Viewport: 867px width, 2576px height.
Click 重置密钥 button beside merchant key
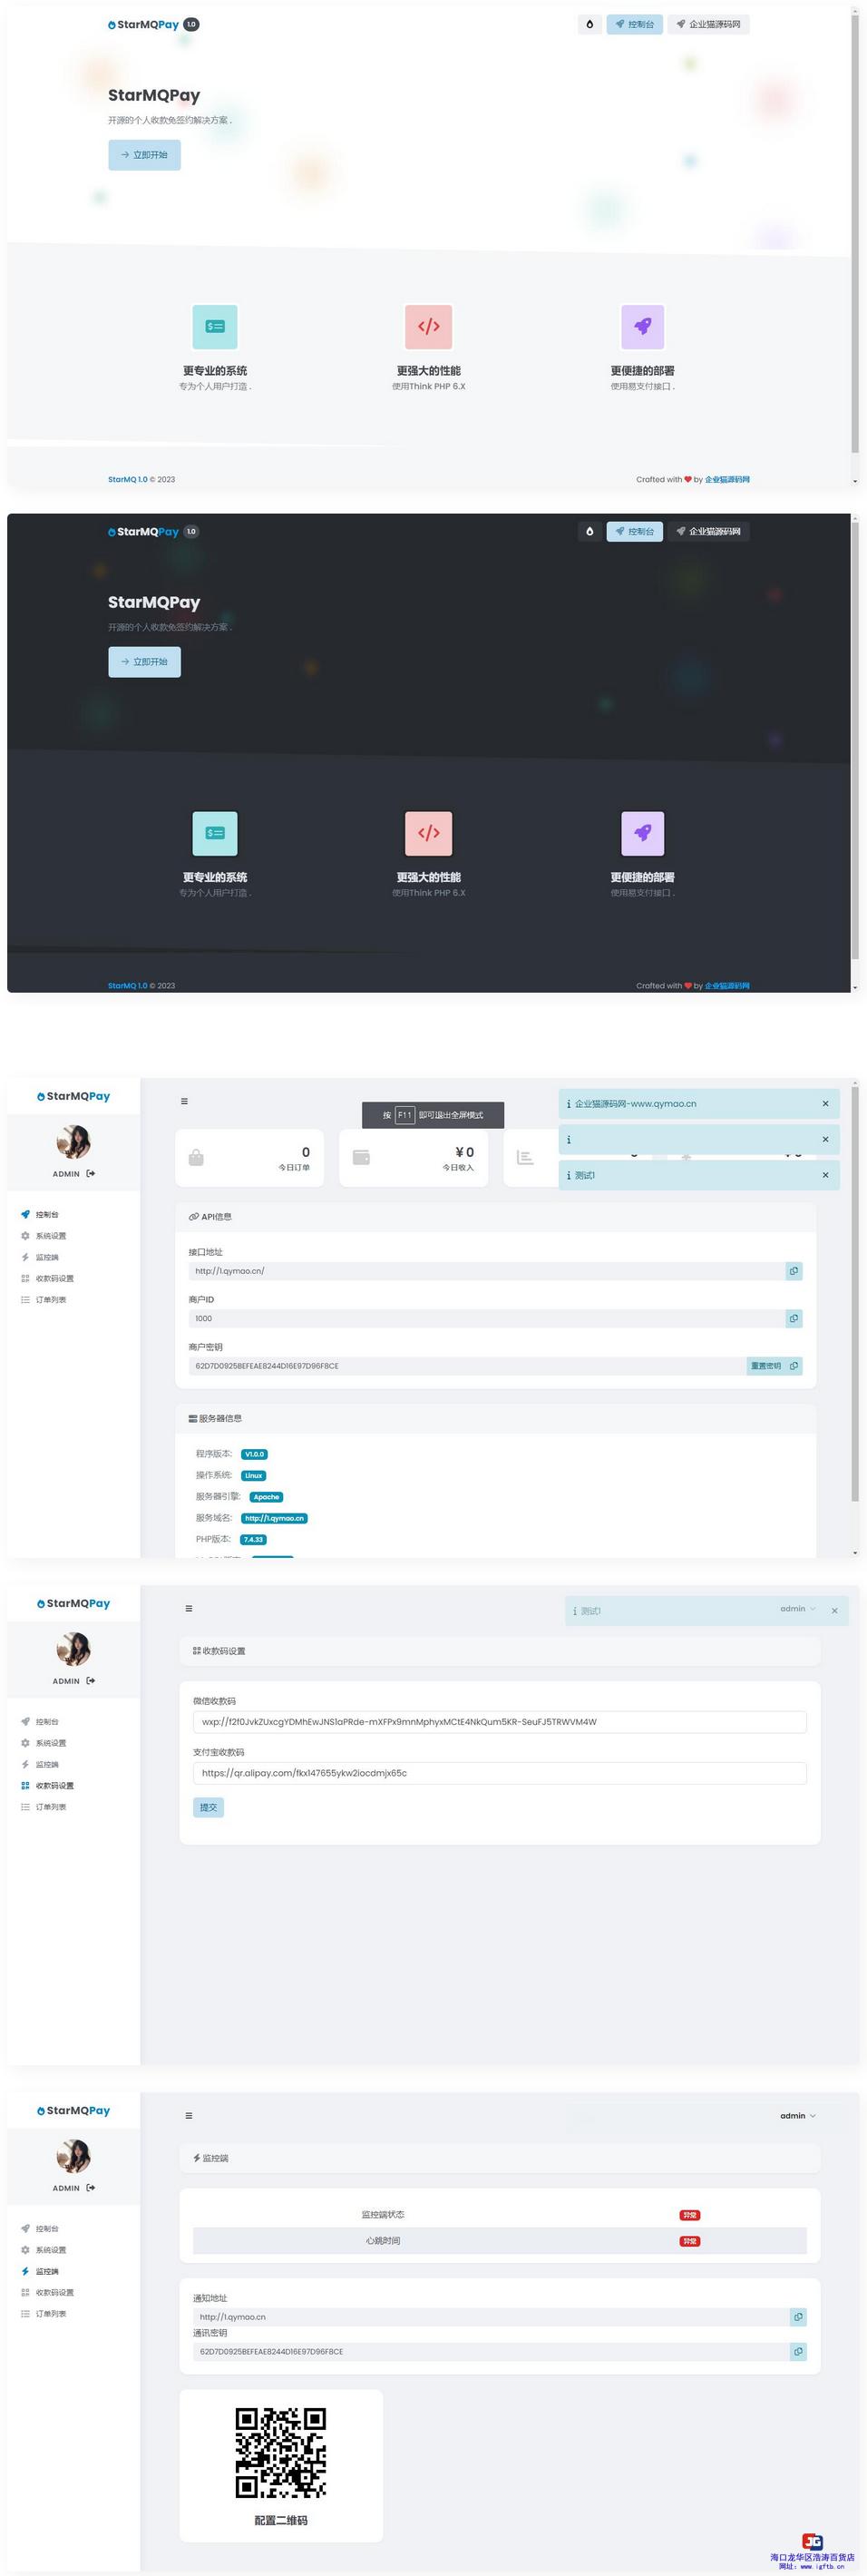[766, 1366]
